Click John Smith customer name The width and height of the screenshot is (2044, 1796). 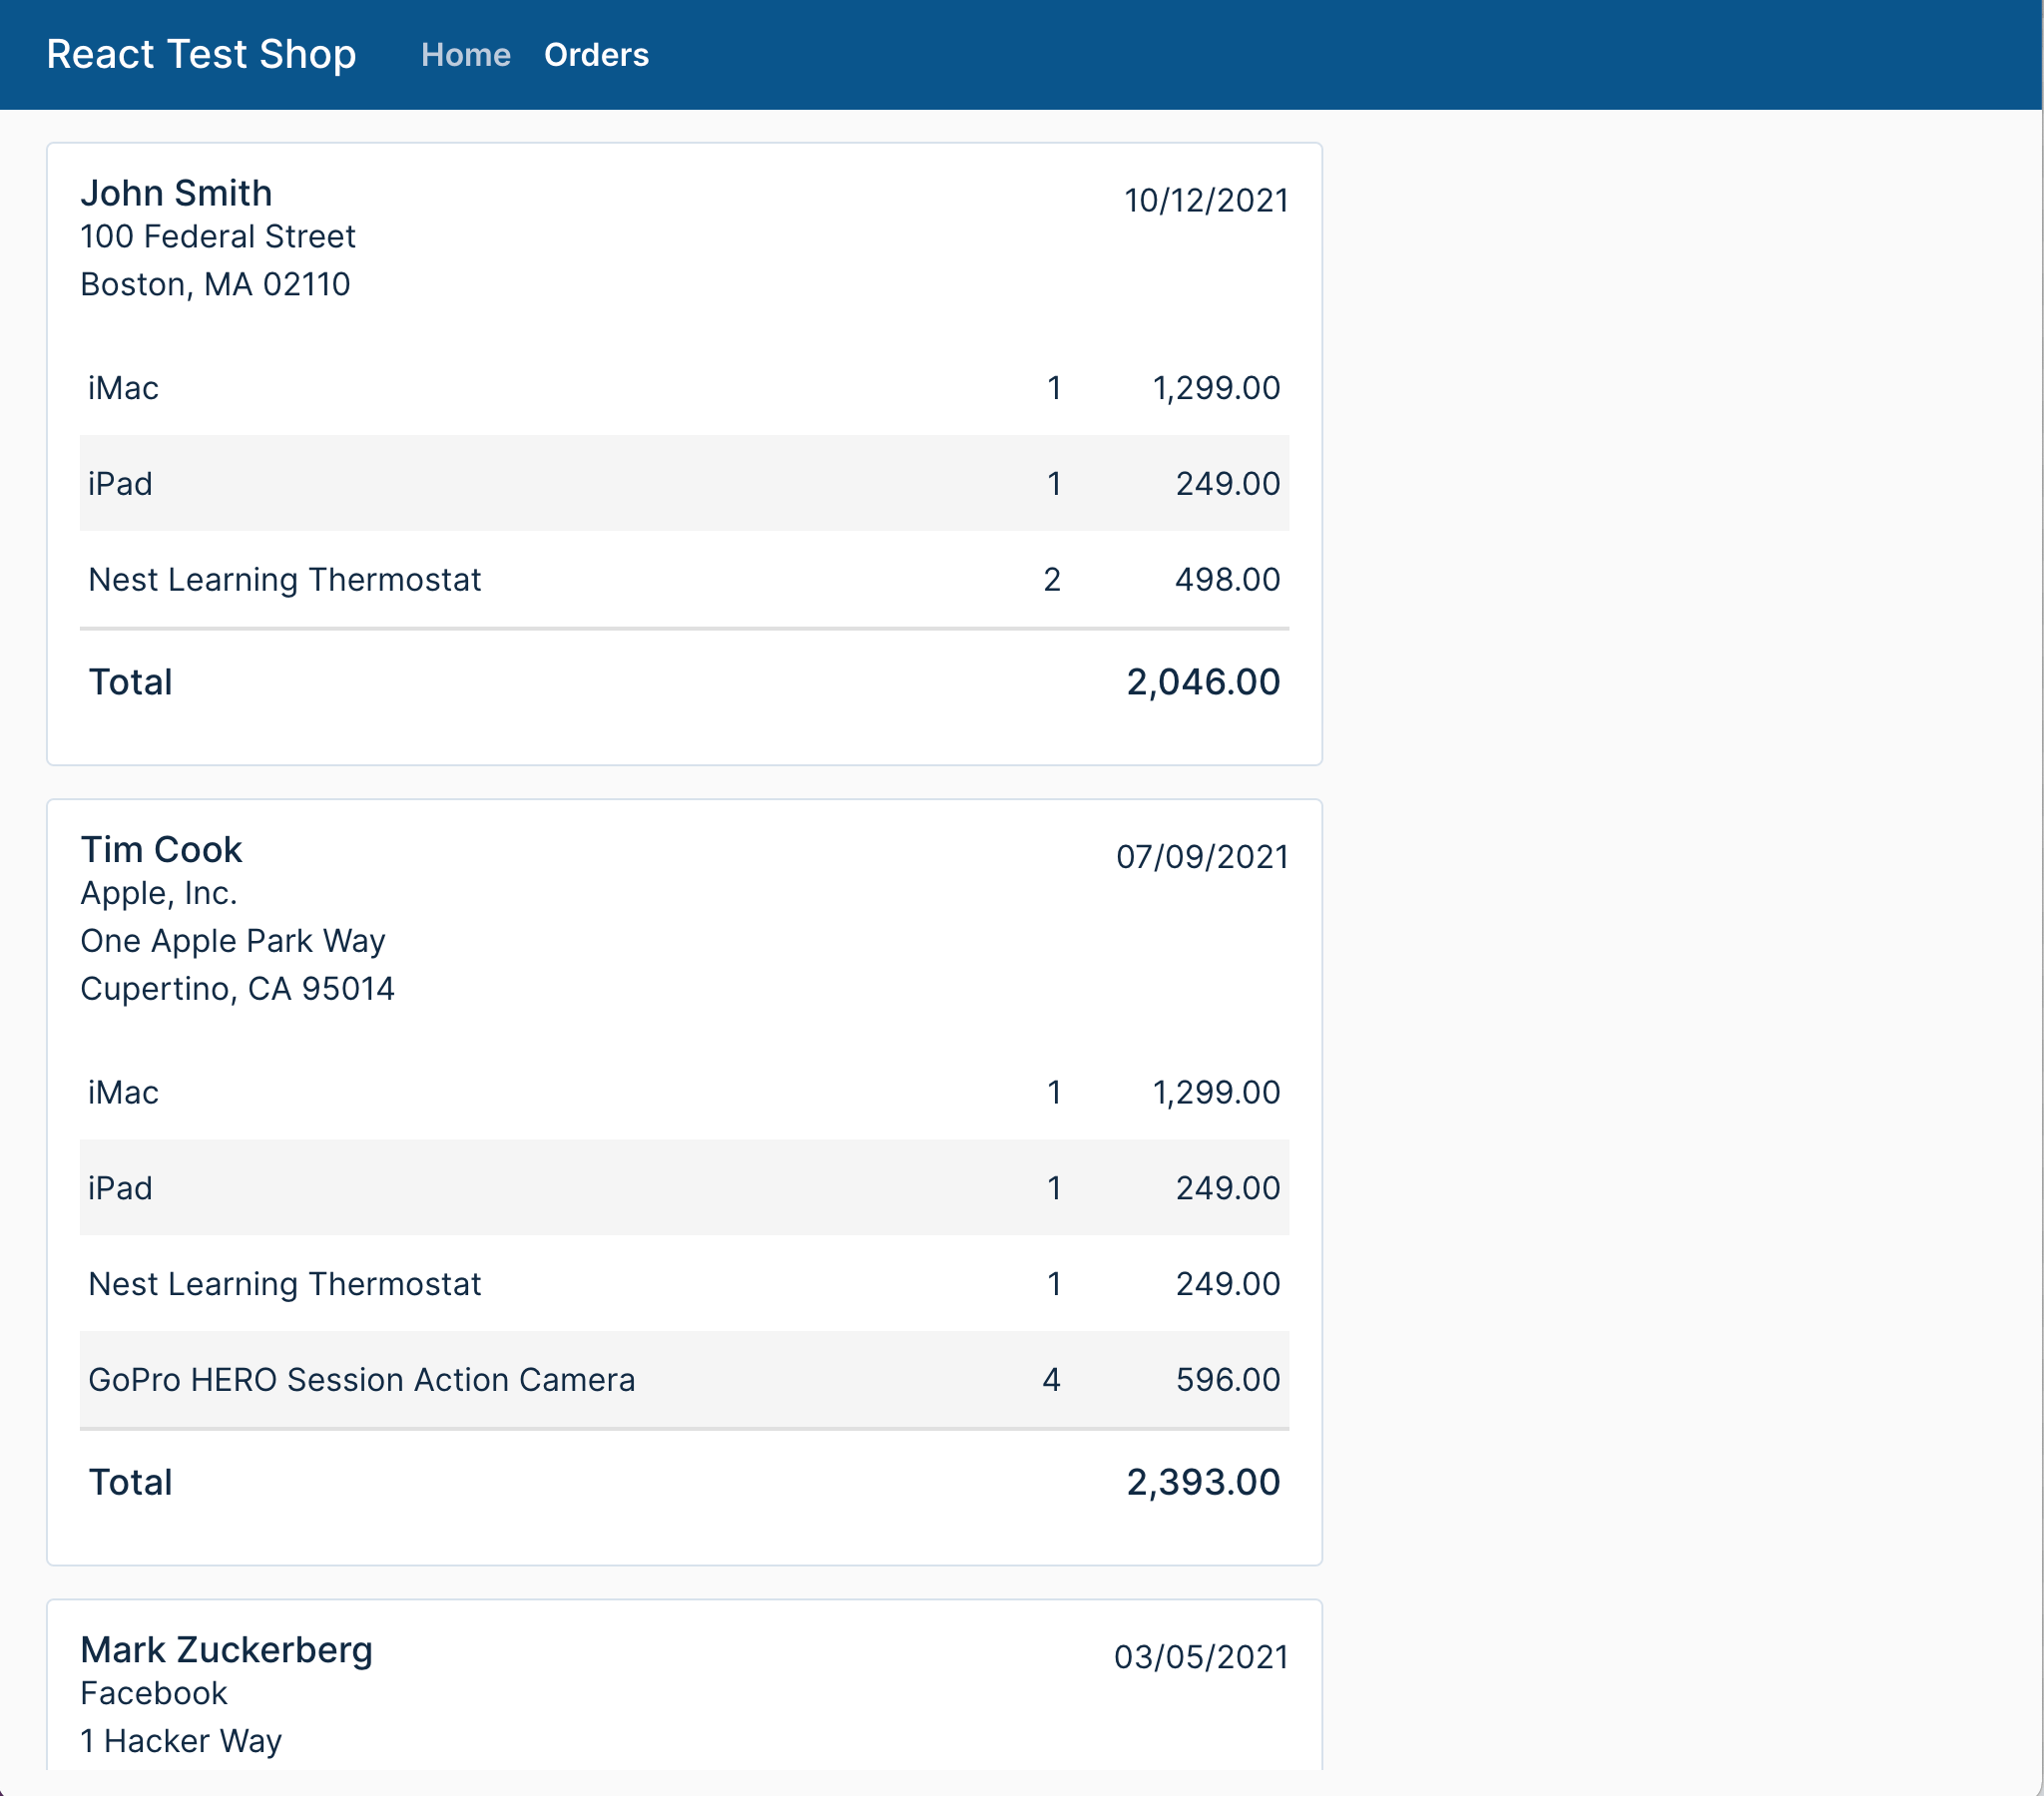[x=176, y=193]
